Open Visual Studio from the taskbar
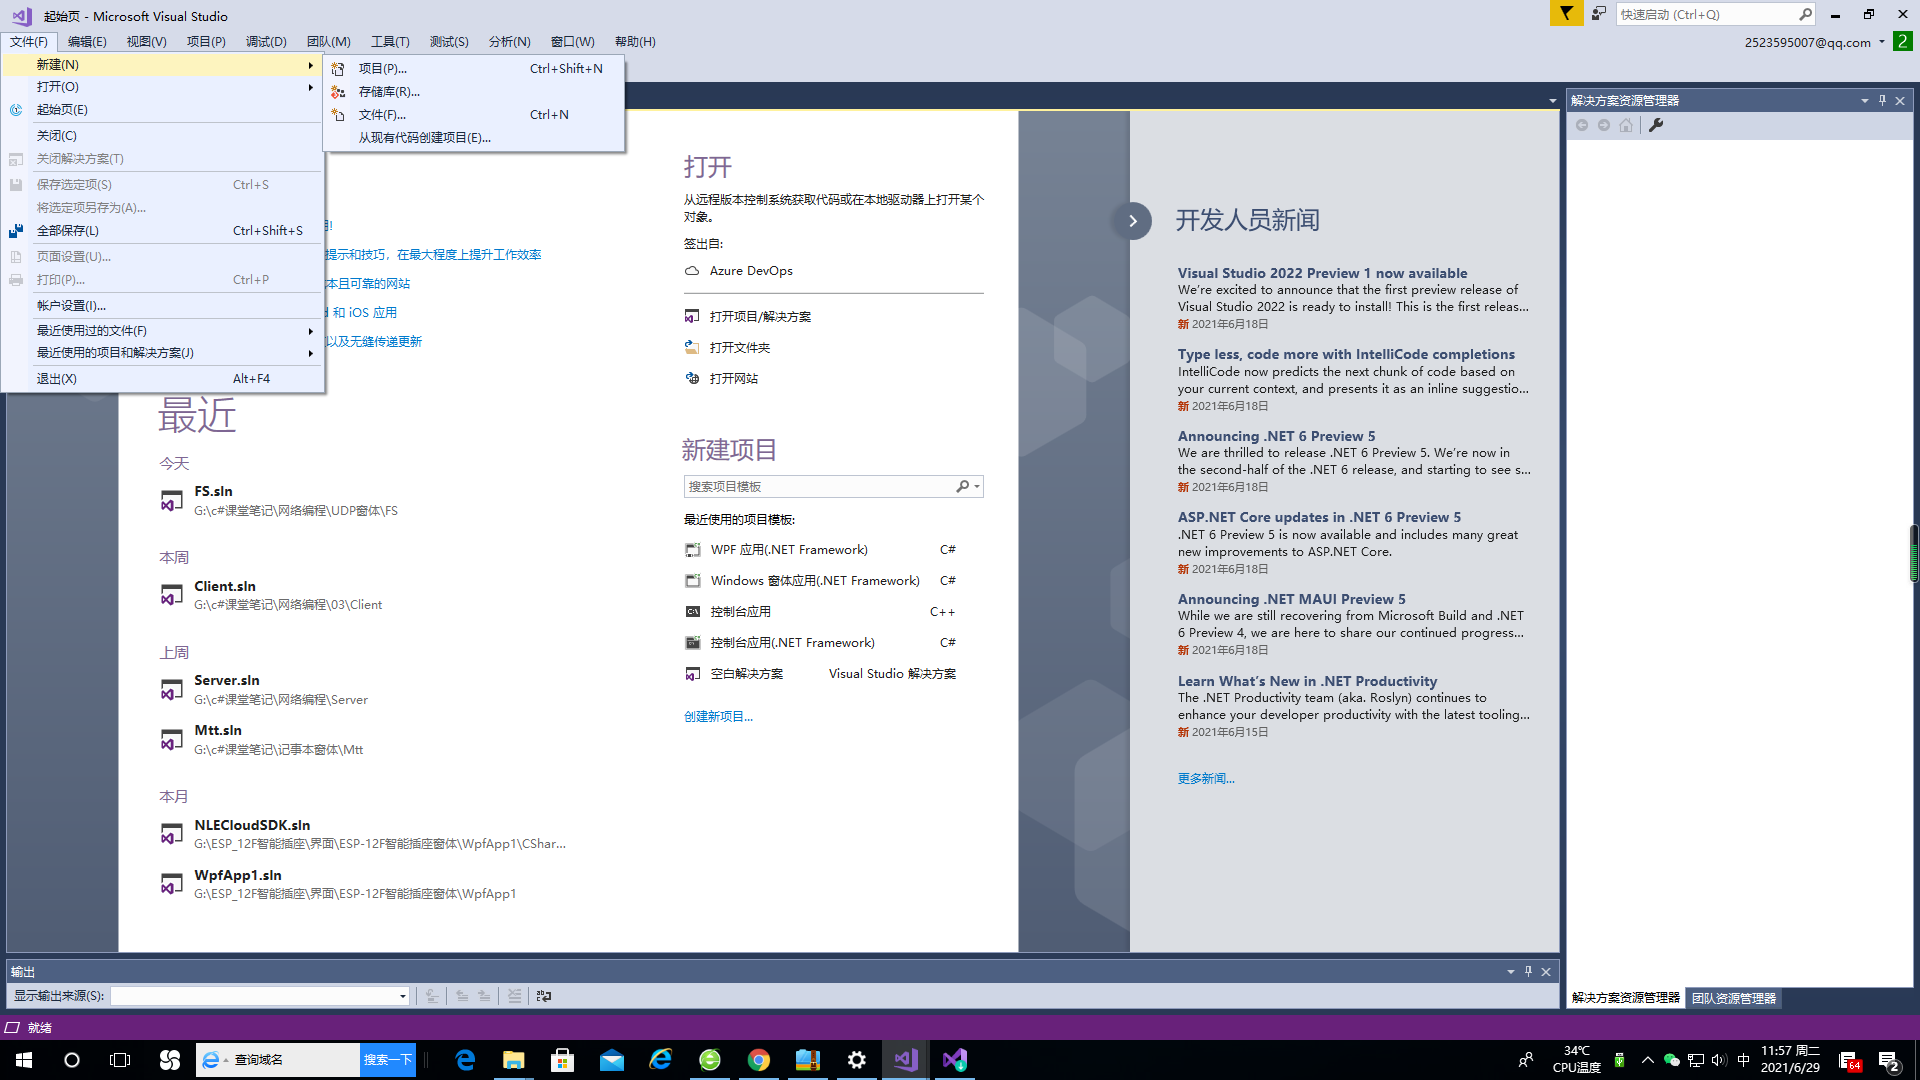Viewport: 1920px width, 1080px height. [905, 1059]
